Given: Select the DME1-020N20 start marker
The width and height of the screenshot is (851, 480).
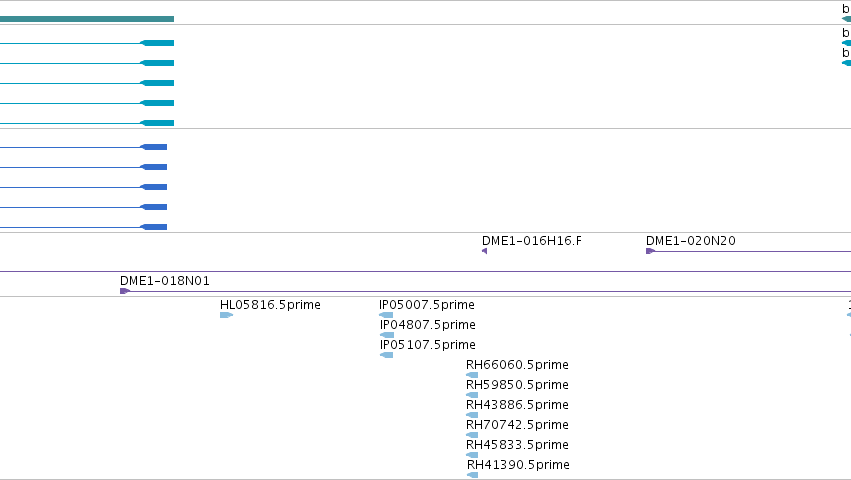Looking at the screenshot, I should coord(650,251).
